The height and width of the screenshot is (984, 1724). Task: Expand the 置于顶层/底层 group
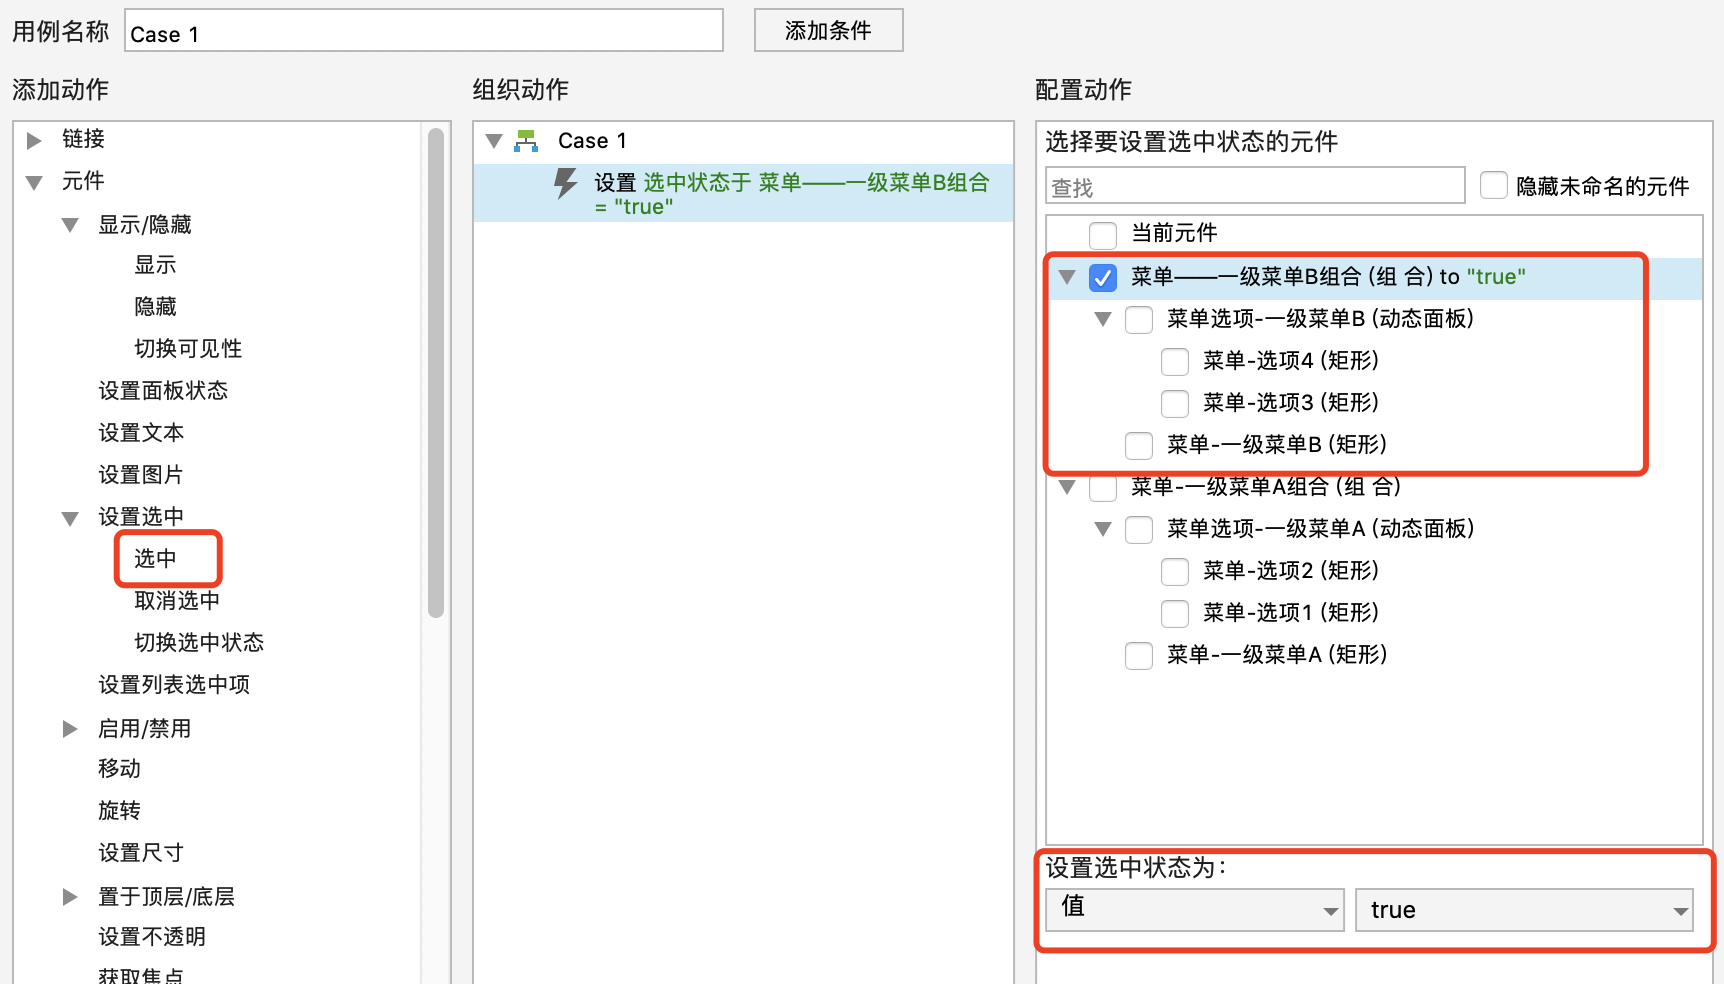pos(70,897)
